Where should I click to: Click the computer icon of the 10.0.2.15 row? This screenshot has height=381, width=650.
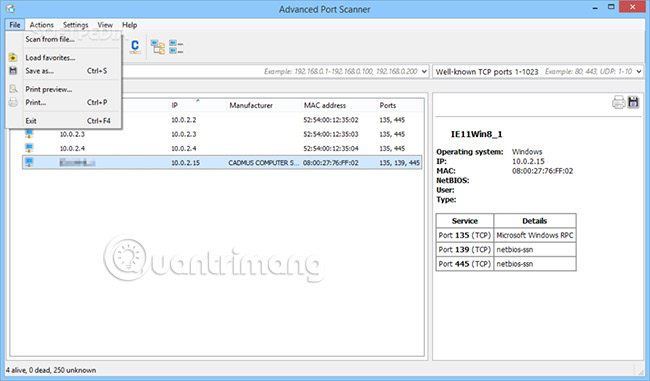coord(29,162)
